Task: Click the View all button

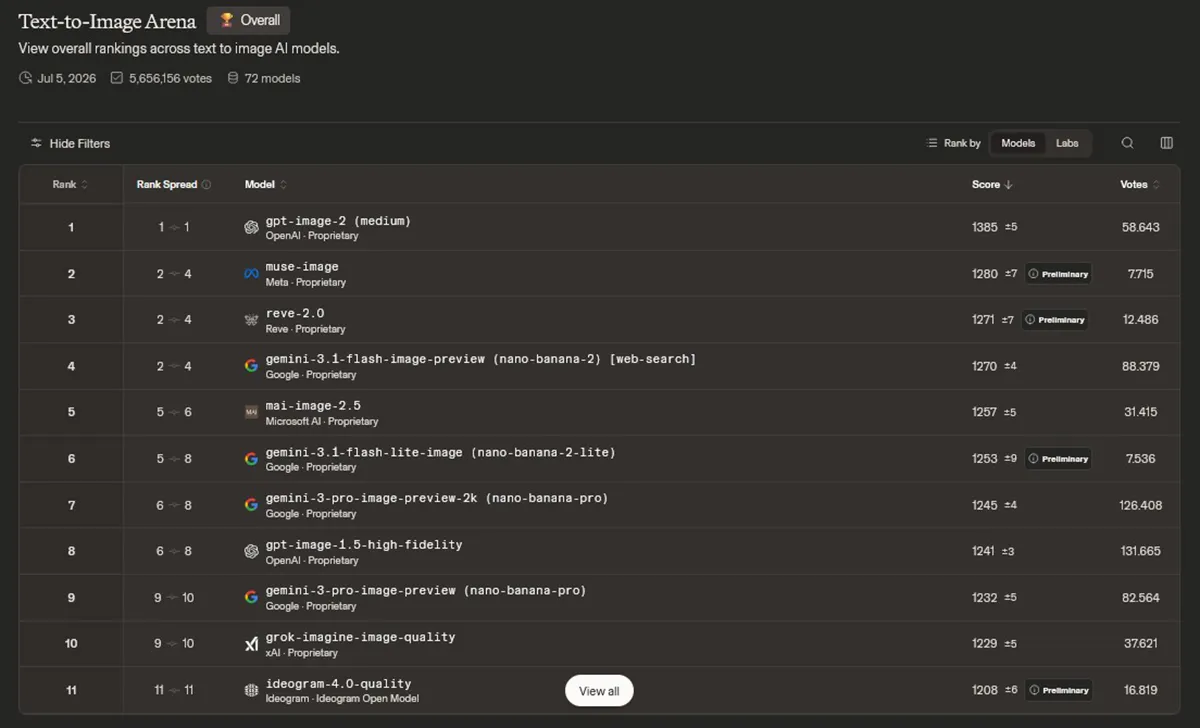Action: tap(599, 691)
